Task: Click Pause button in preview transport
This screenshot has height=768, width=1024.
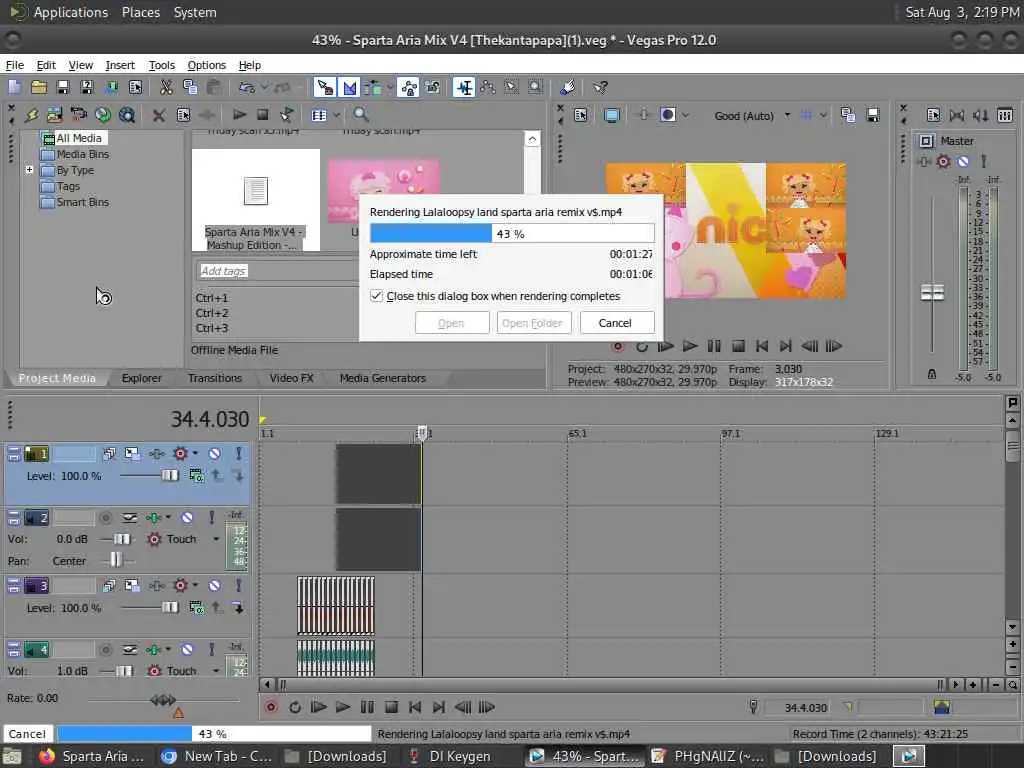Action: [x=714, y=346]
